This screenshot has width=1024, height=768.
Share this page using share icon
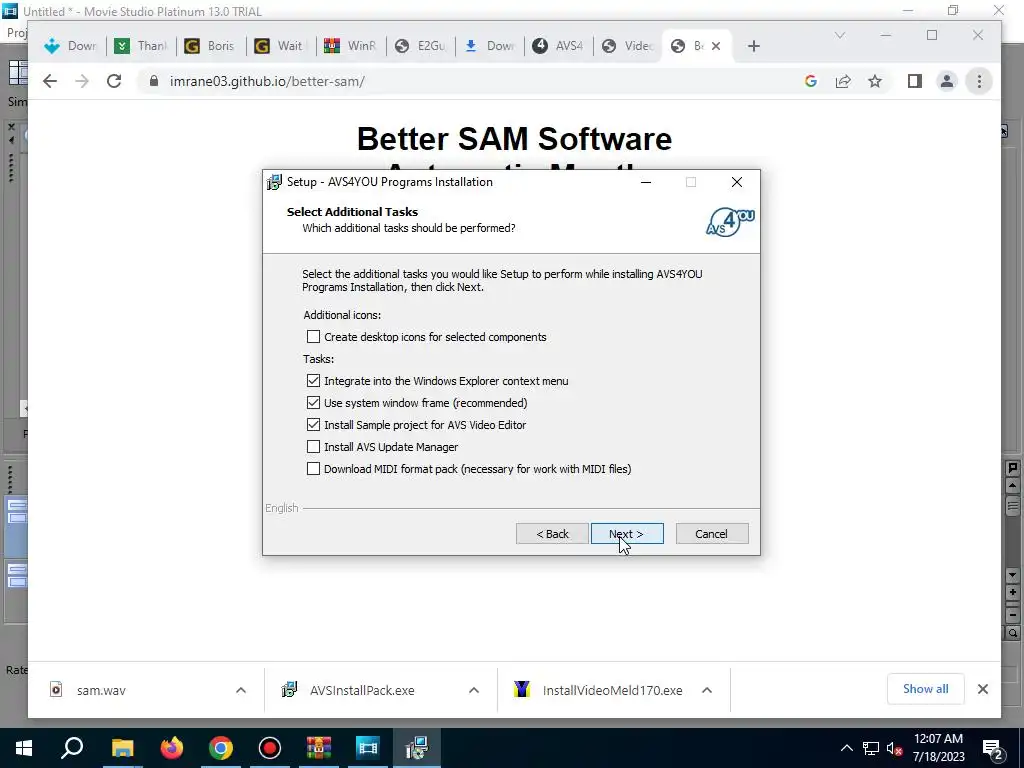pos(843,81)
